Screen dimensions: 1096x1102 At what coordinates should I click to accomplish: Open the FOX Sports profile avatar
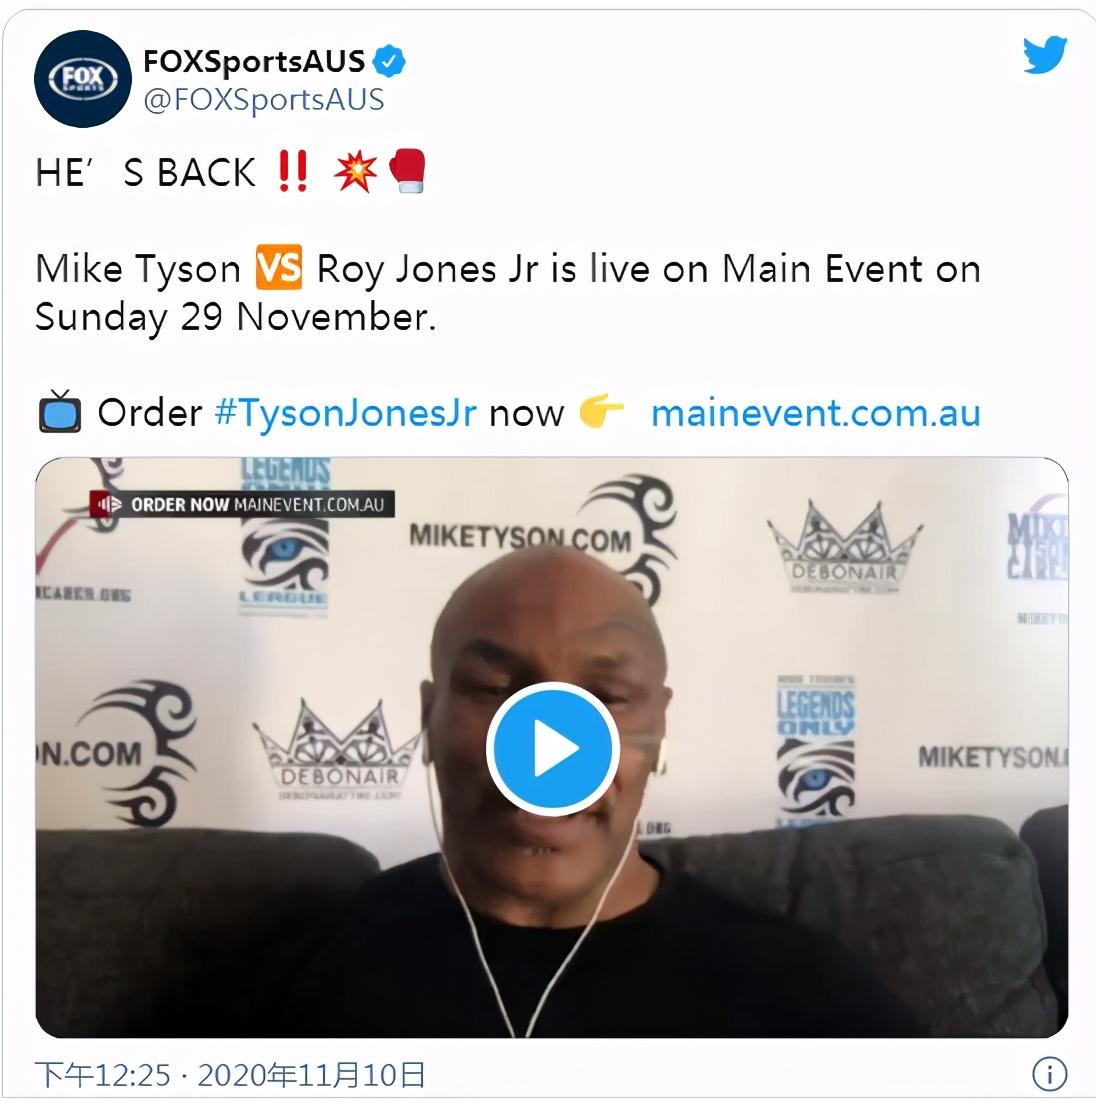pos(83,79)
